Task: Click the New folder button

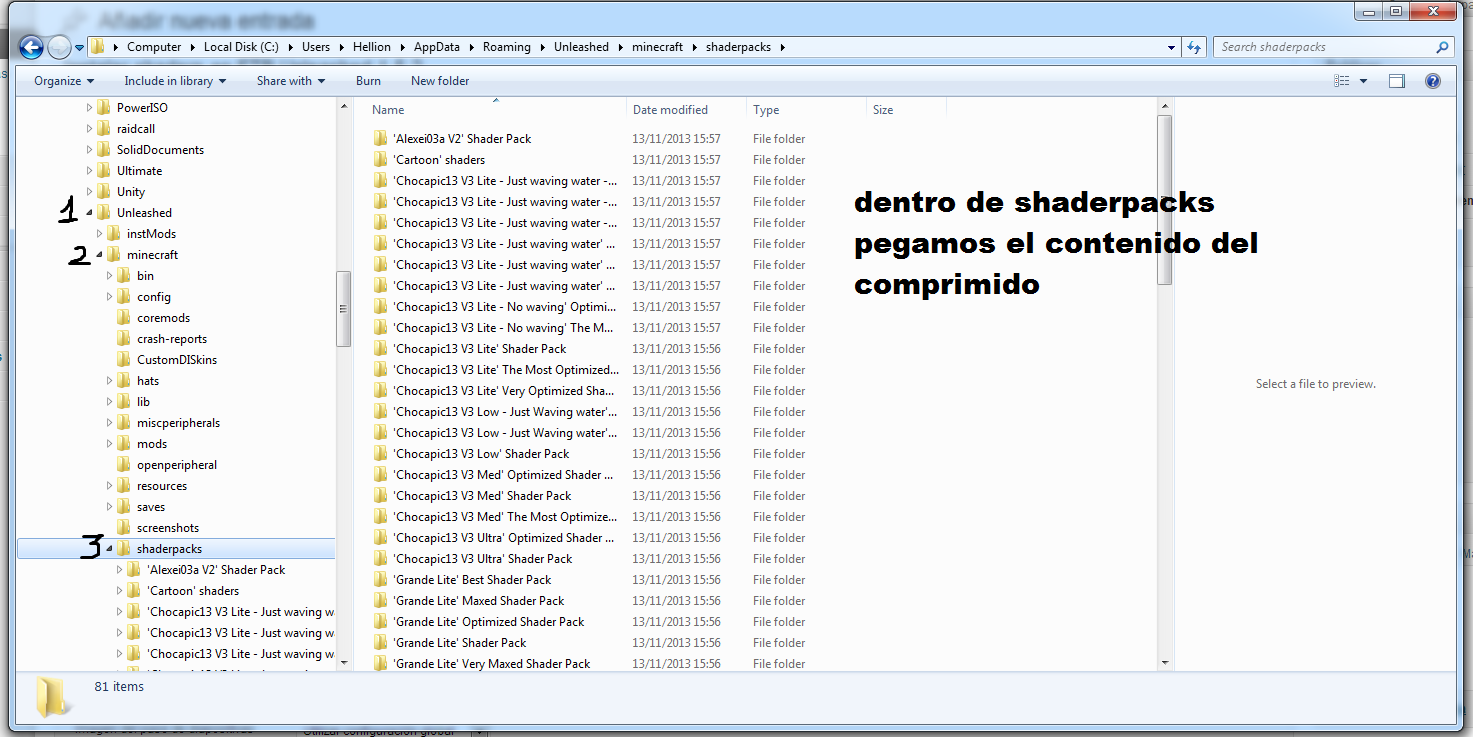Action: click(439, 81)
